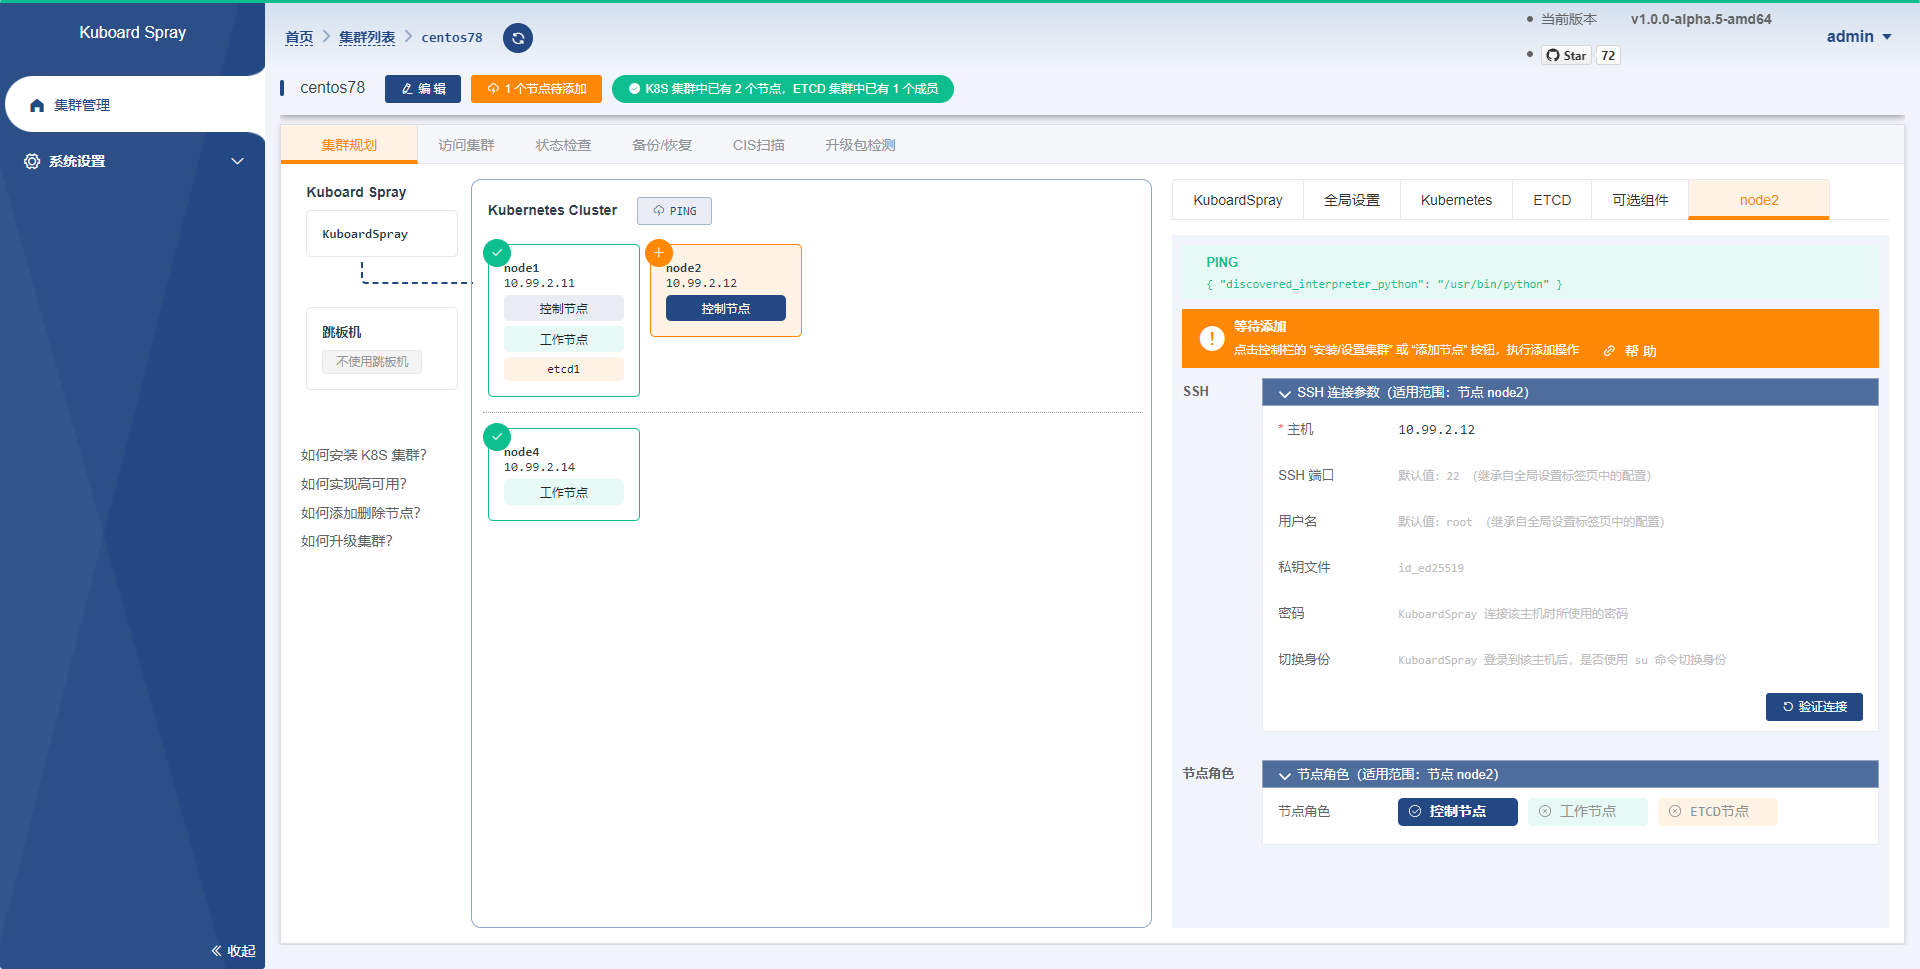Screen dimensions: 1920x969
Task: Click node4's 工作节点 tag
Action: (564, 492)
